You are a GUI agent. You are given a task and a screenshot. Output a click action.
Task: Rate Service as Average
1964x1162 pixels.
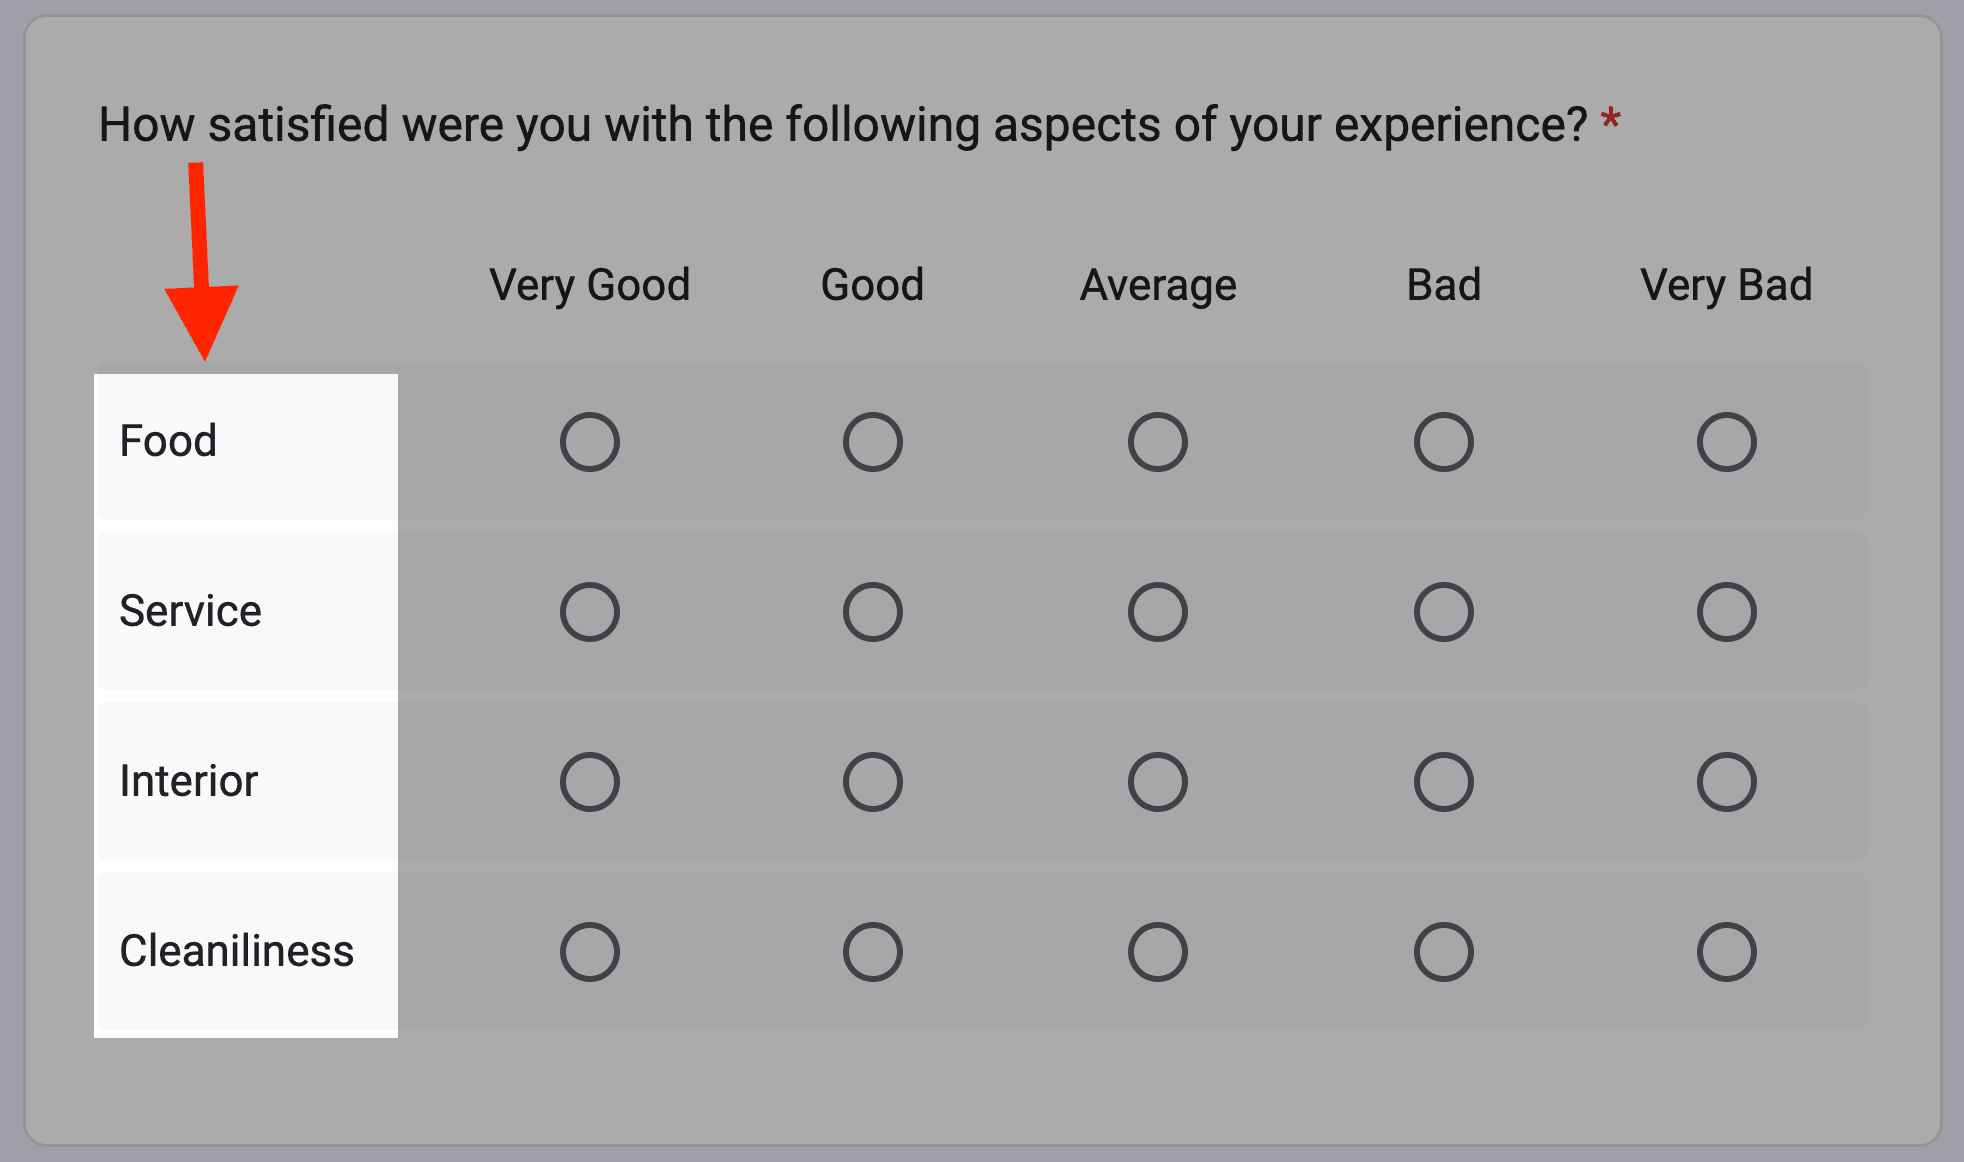pos(1157,611)
